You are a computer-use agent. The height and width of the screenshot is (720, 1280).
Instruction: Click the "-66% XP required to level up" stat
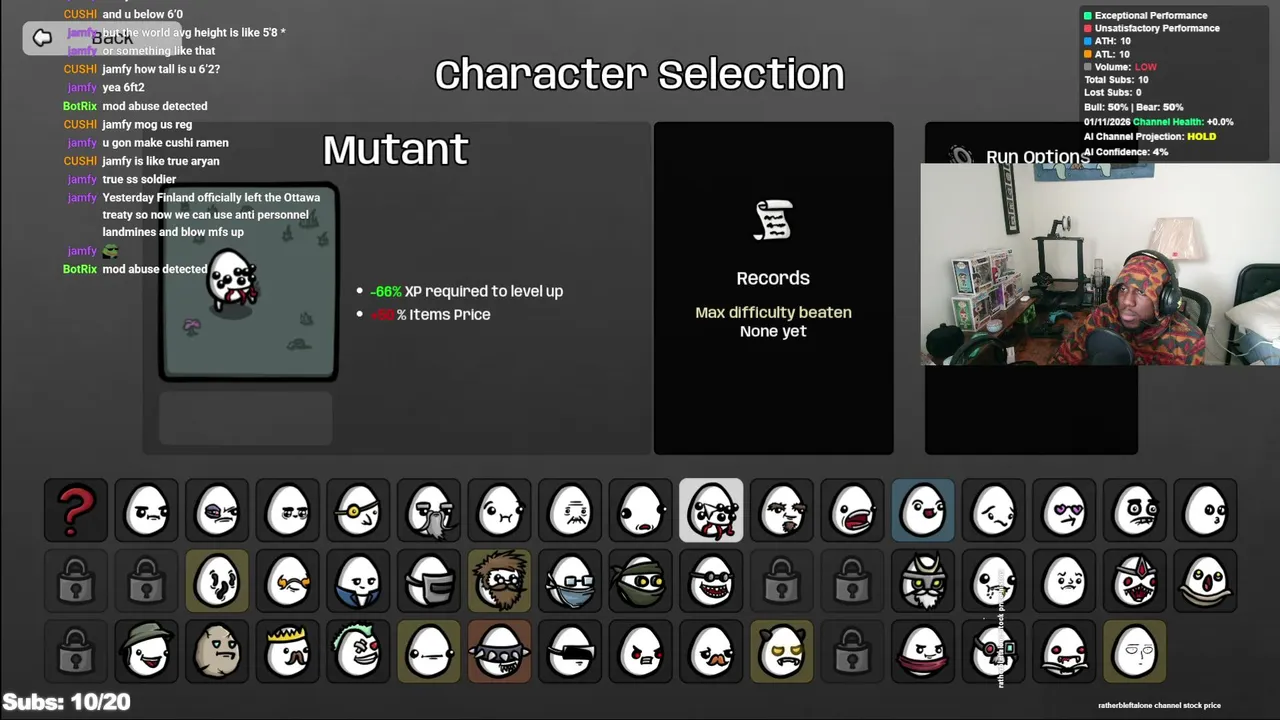[x=466, y=291]
